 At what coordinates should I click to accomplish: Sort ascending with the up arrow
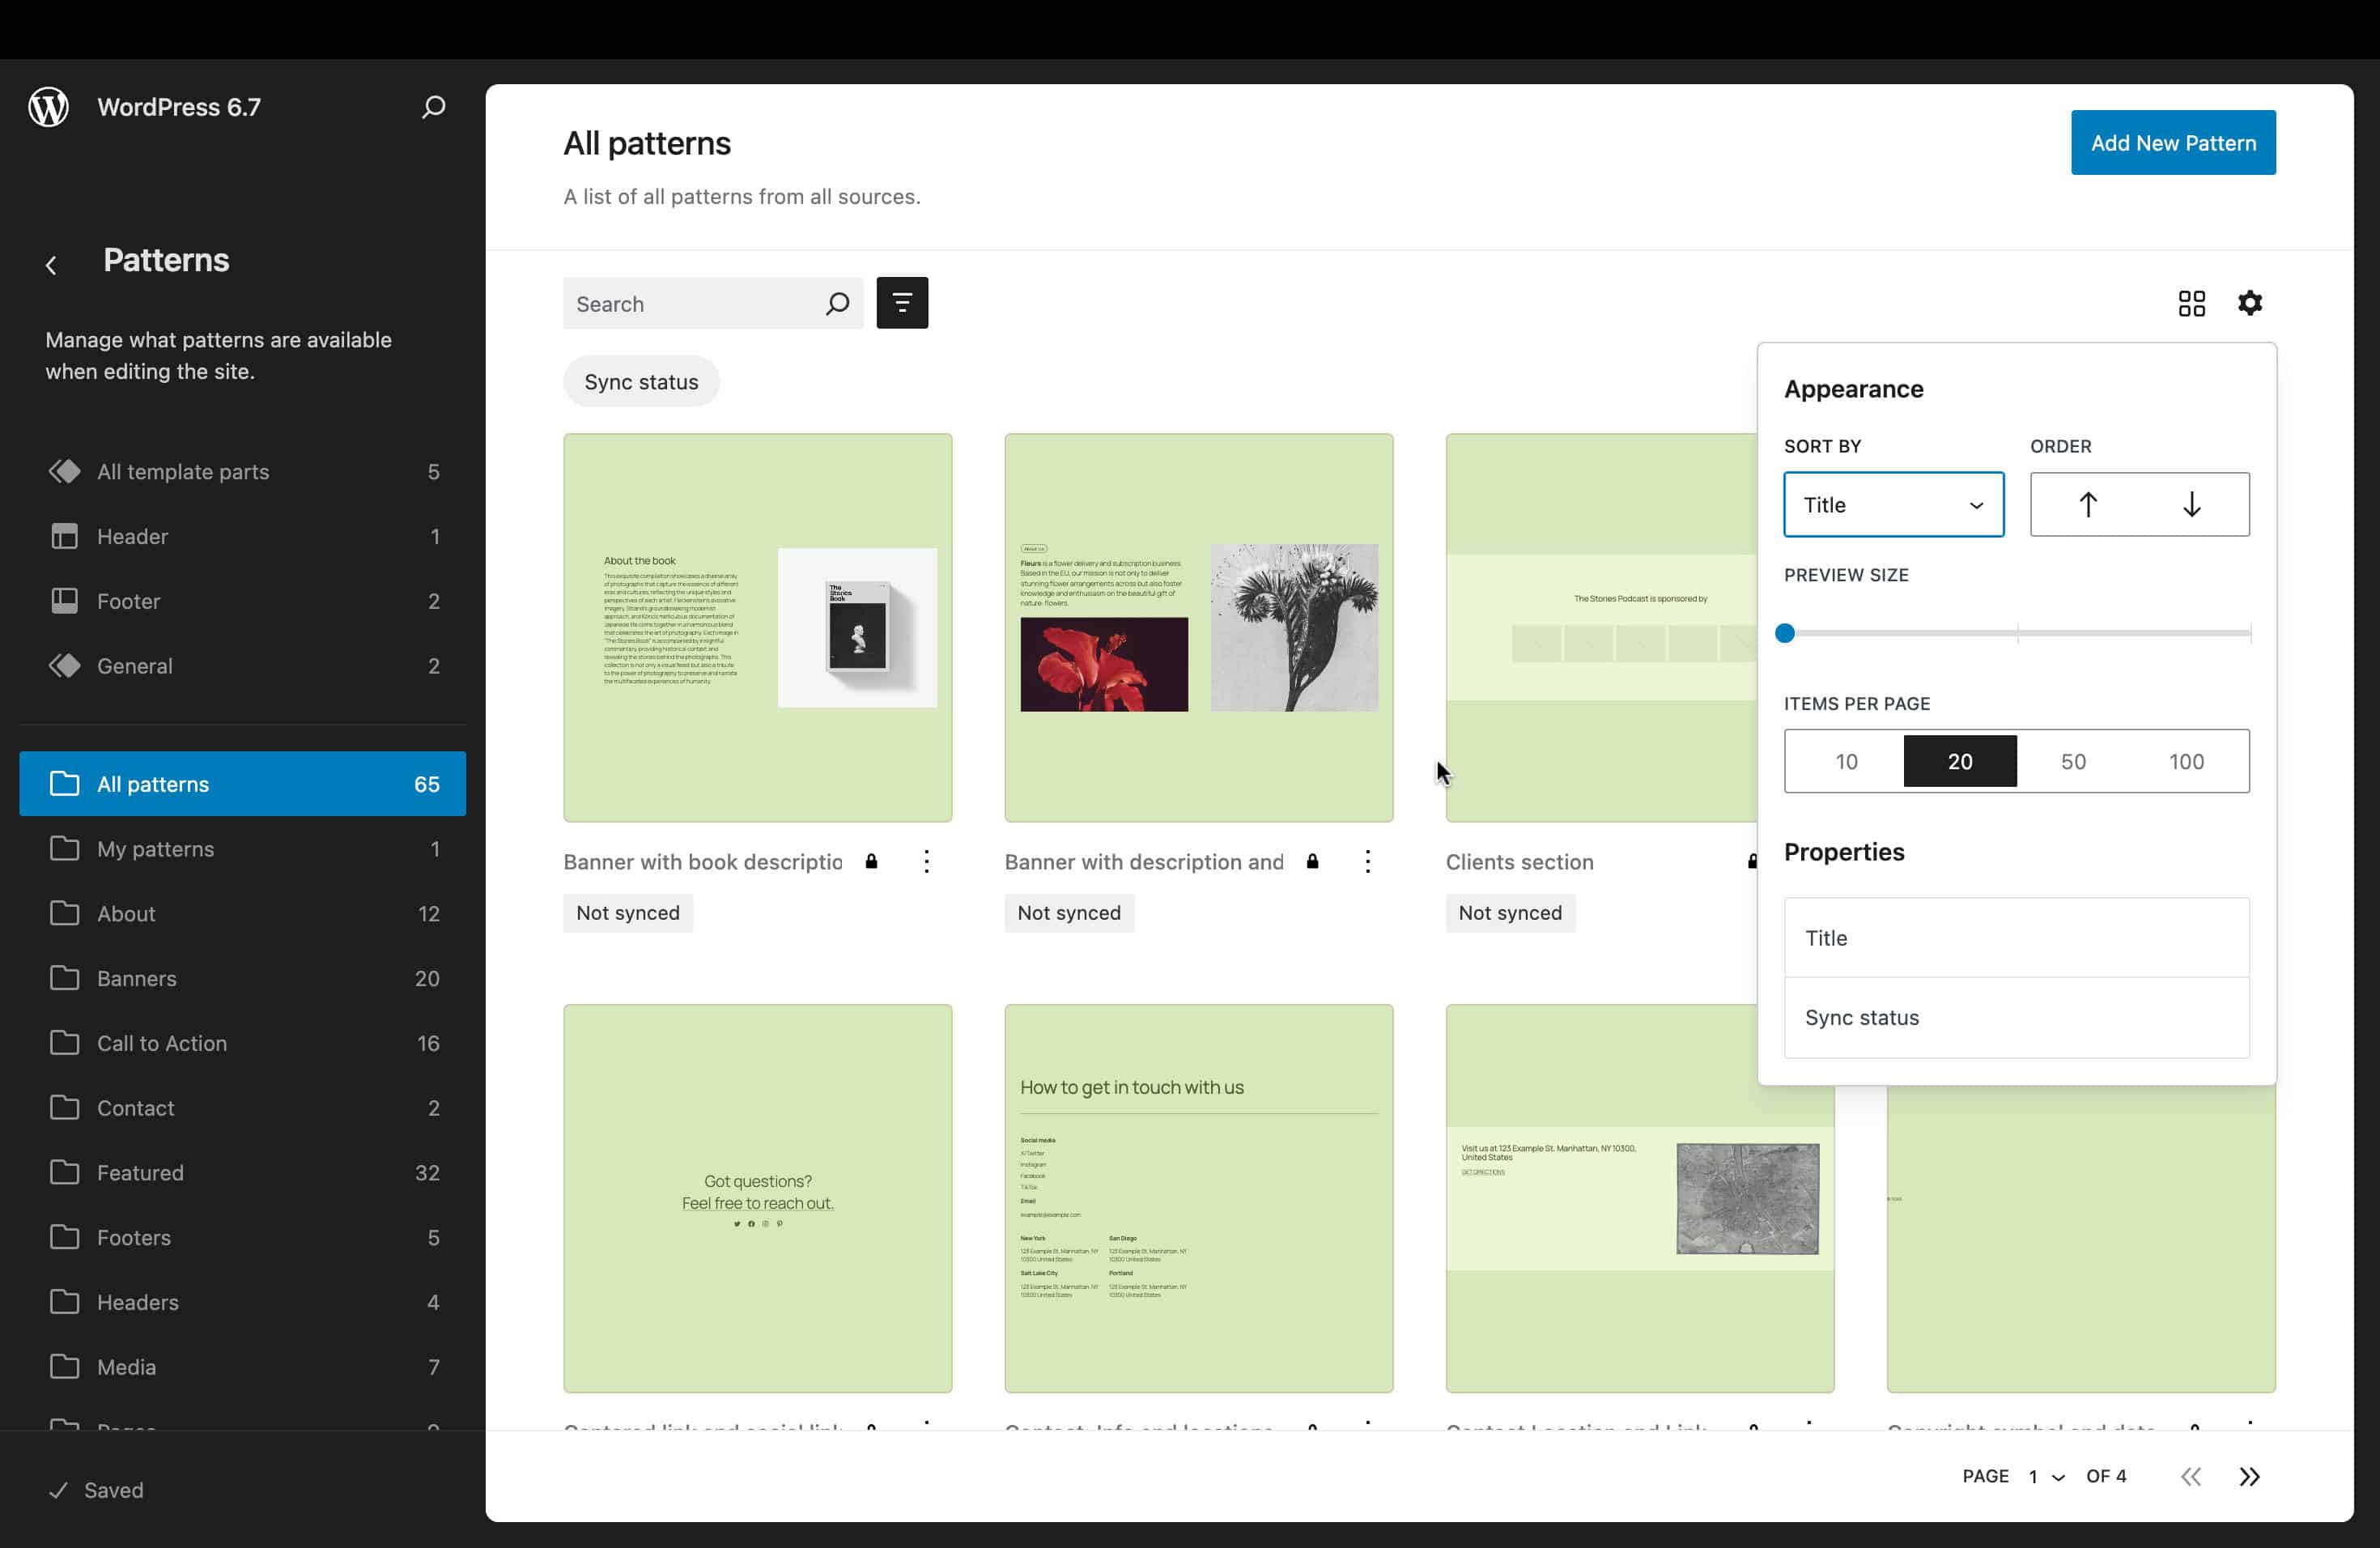(x=2087, y=505)
